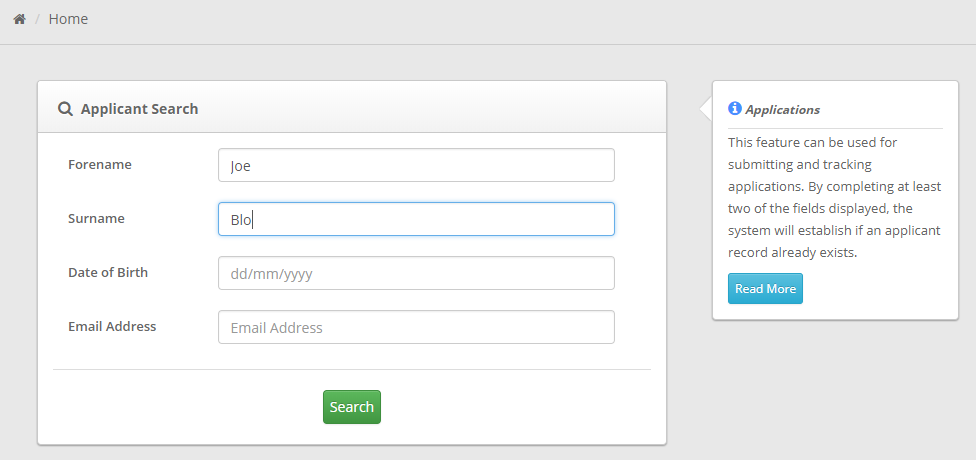Viewport: 976px width, 460px height.
Task: Click the slash separator in breadcrumb
Action: 37,19
